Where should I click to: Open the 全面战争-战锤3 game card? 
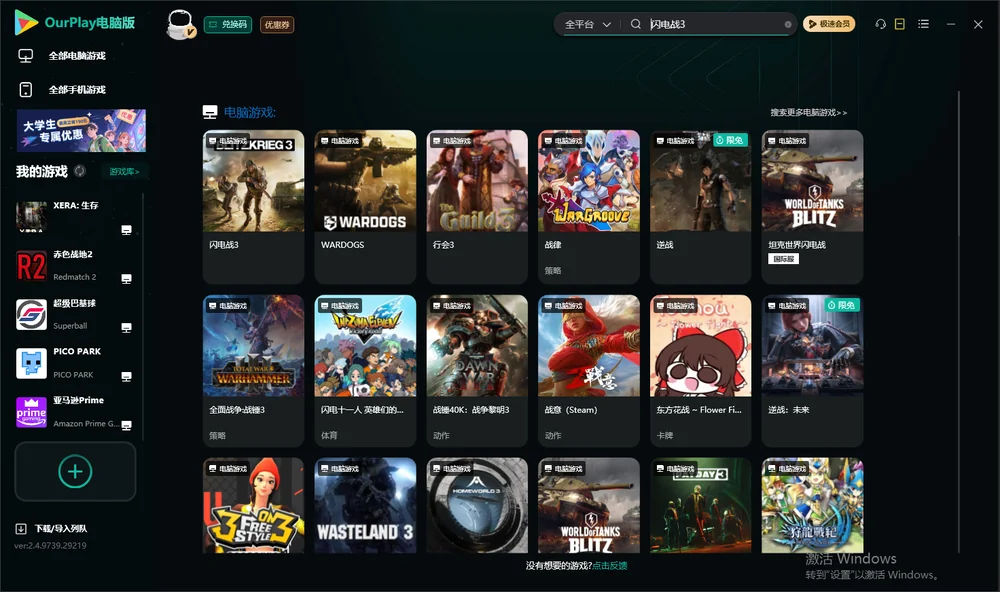(253, 371)
